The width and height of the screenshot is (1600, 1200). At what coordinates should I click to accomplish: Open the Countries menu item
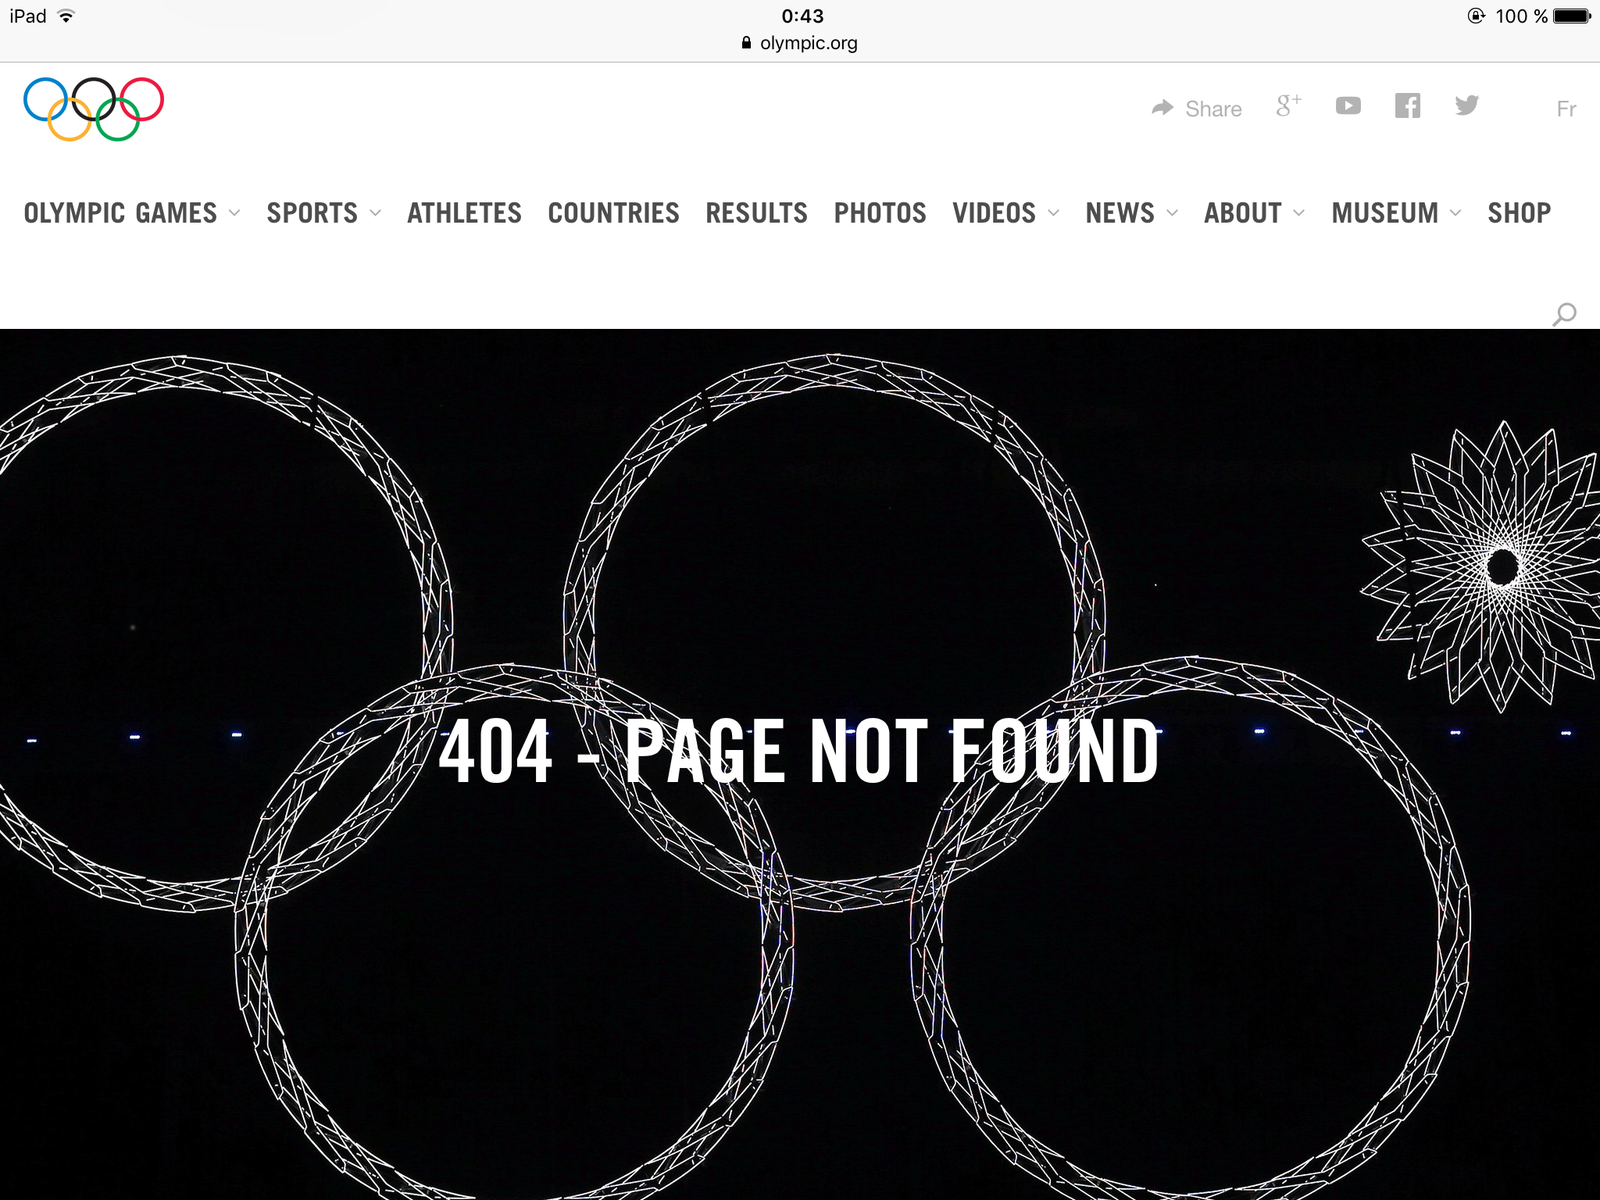pyautogui.click(x=613, y=213)
